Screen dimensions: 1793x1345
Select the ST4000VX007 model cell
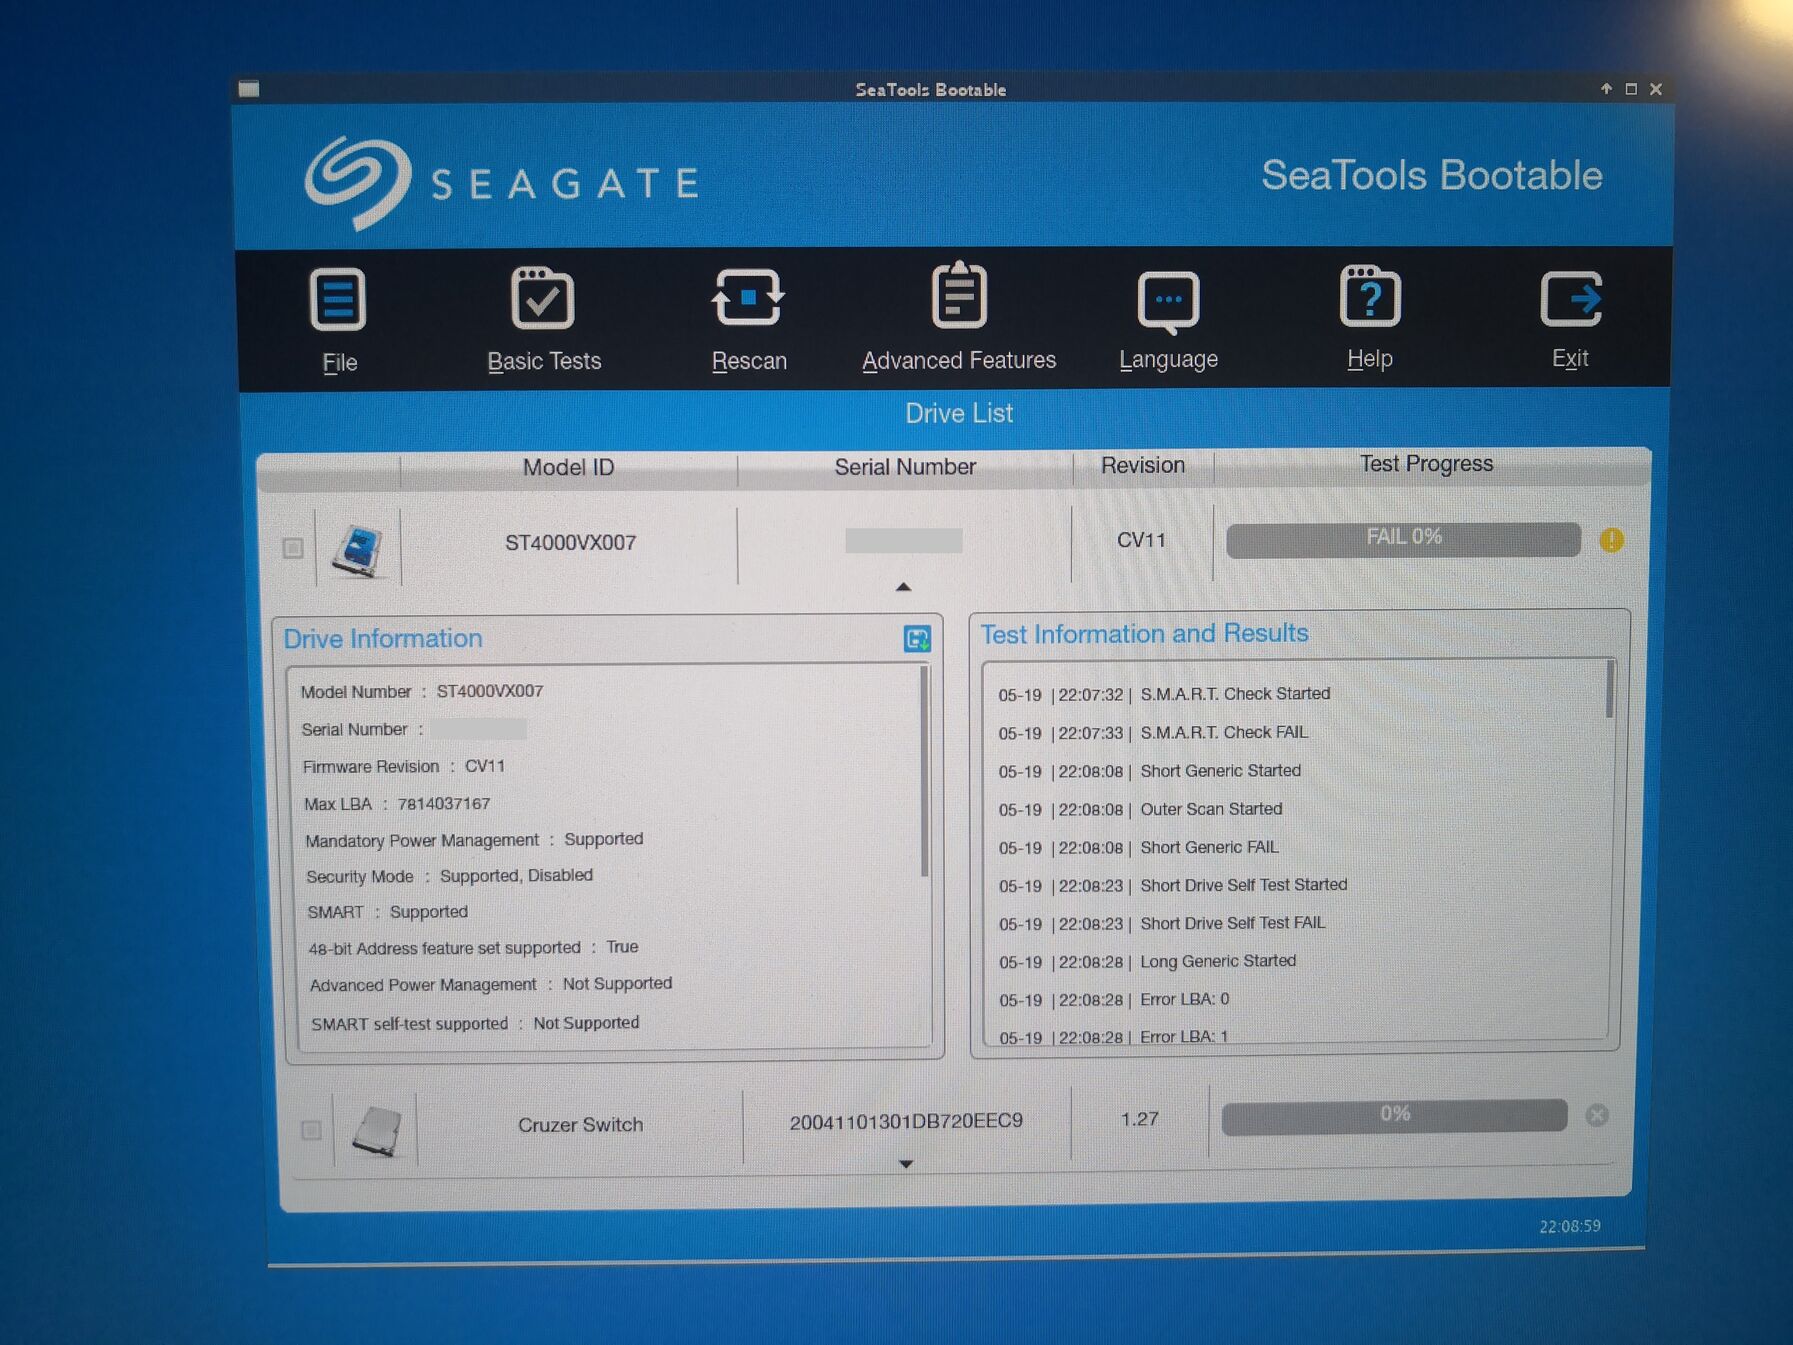570,543
